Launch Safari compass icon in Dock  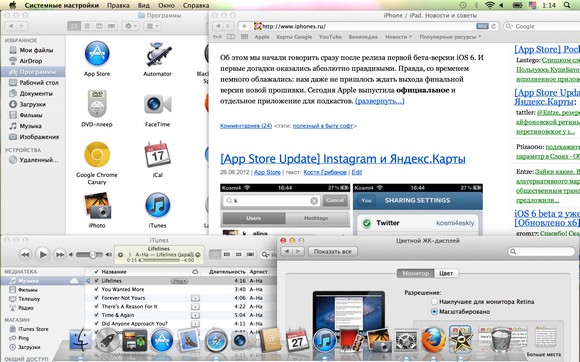click(216, 340)
